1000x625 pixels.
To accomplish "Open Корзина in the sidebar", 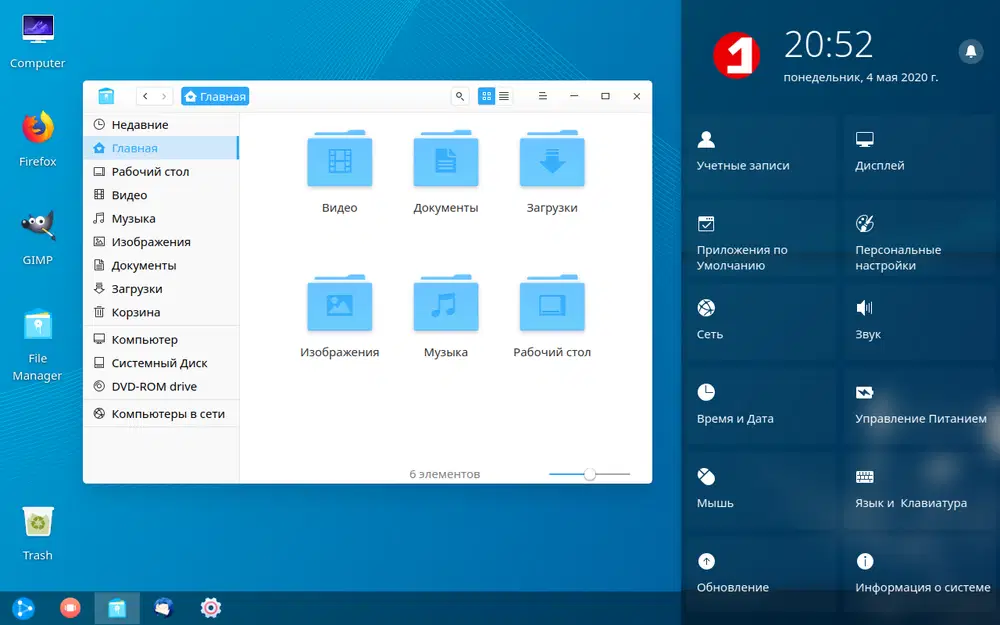I will coord(135,312).
